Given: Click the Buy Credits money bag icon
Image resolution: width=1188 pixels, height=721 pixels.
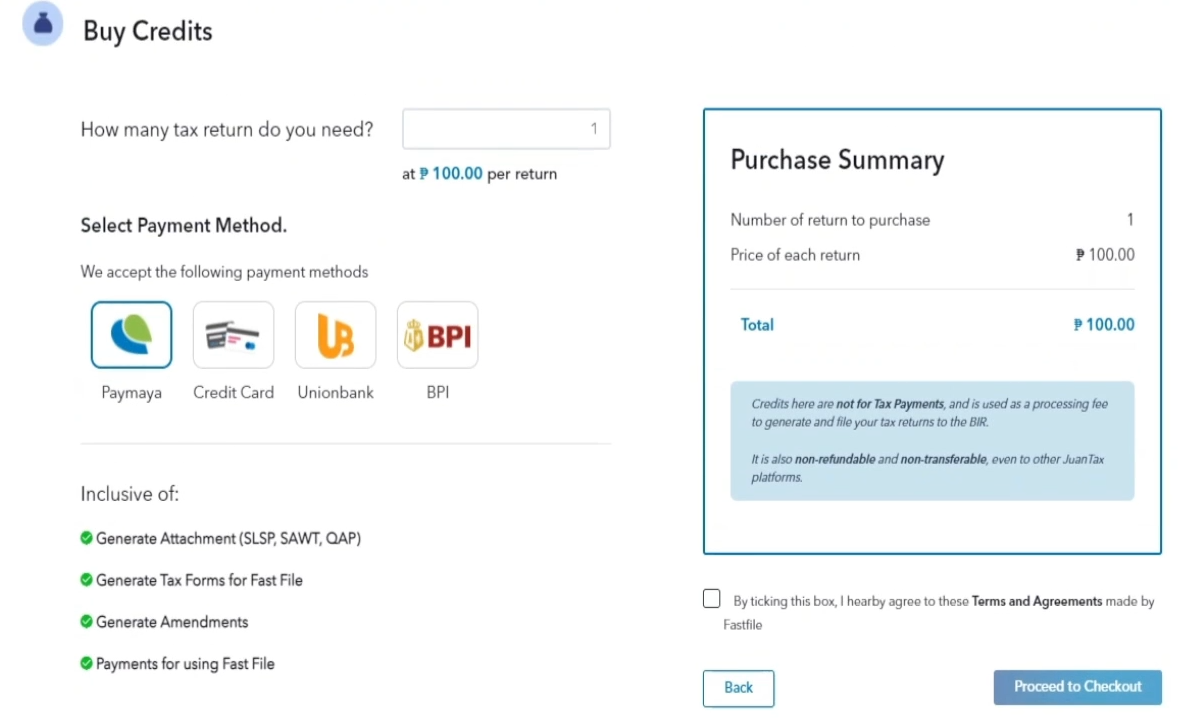Looking at the screenshot, I should pyautogui.click(x=43, y=25).
